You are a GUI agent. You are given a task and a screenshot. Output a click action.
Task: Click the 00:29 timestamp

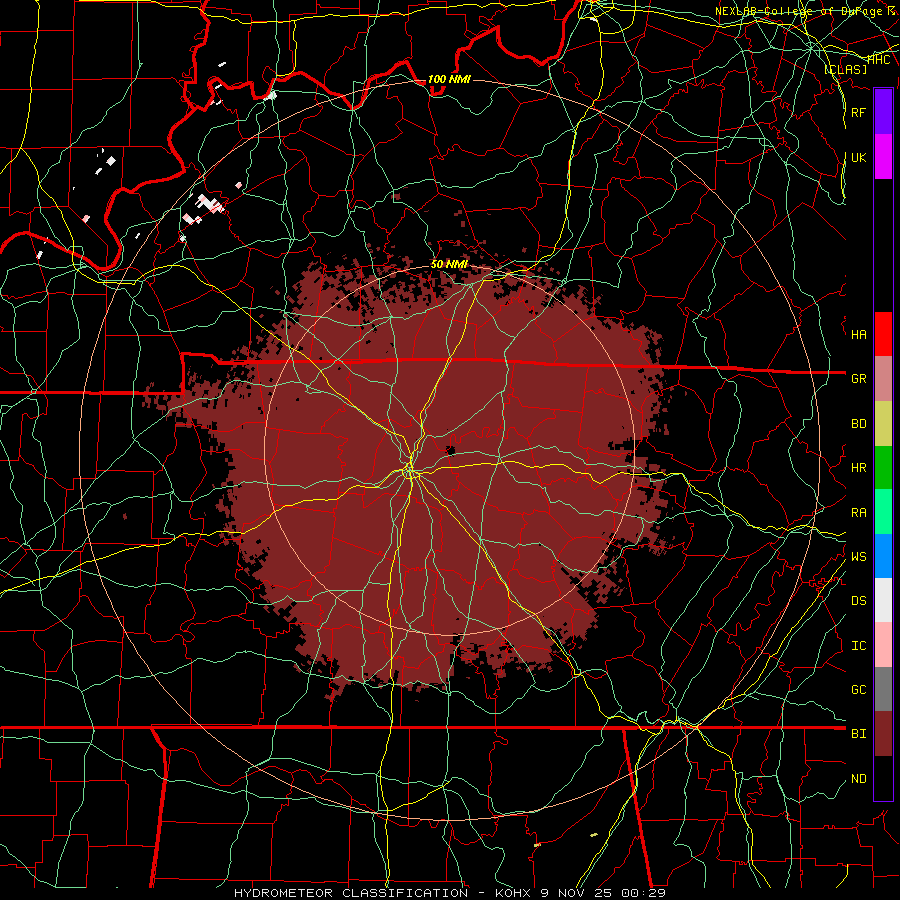click(x=646, y=893)
